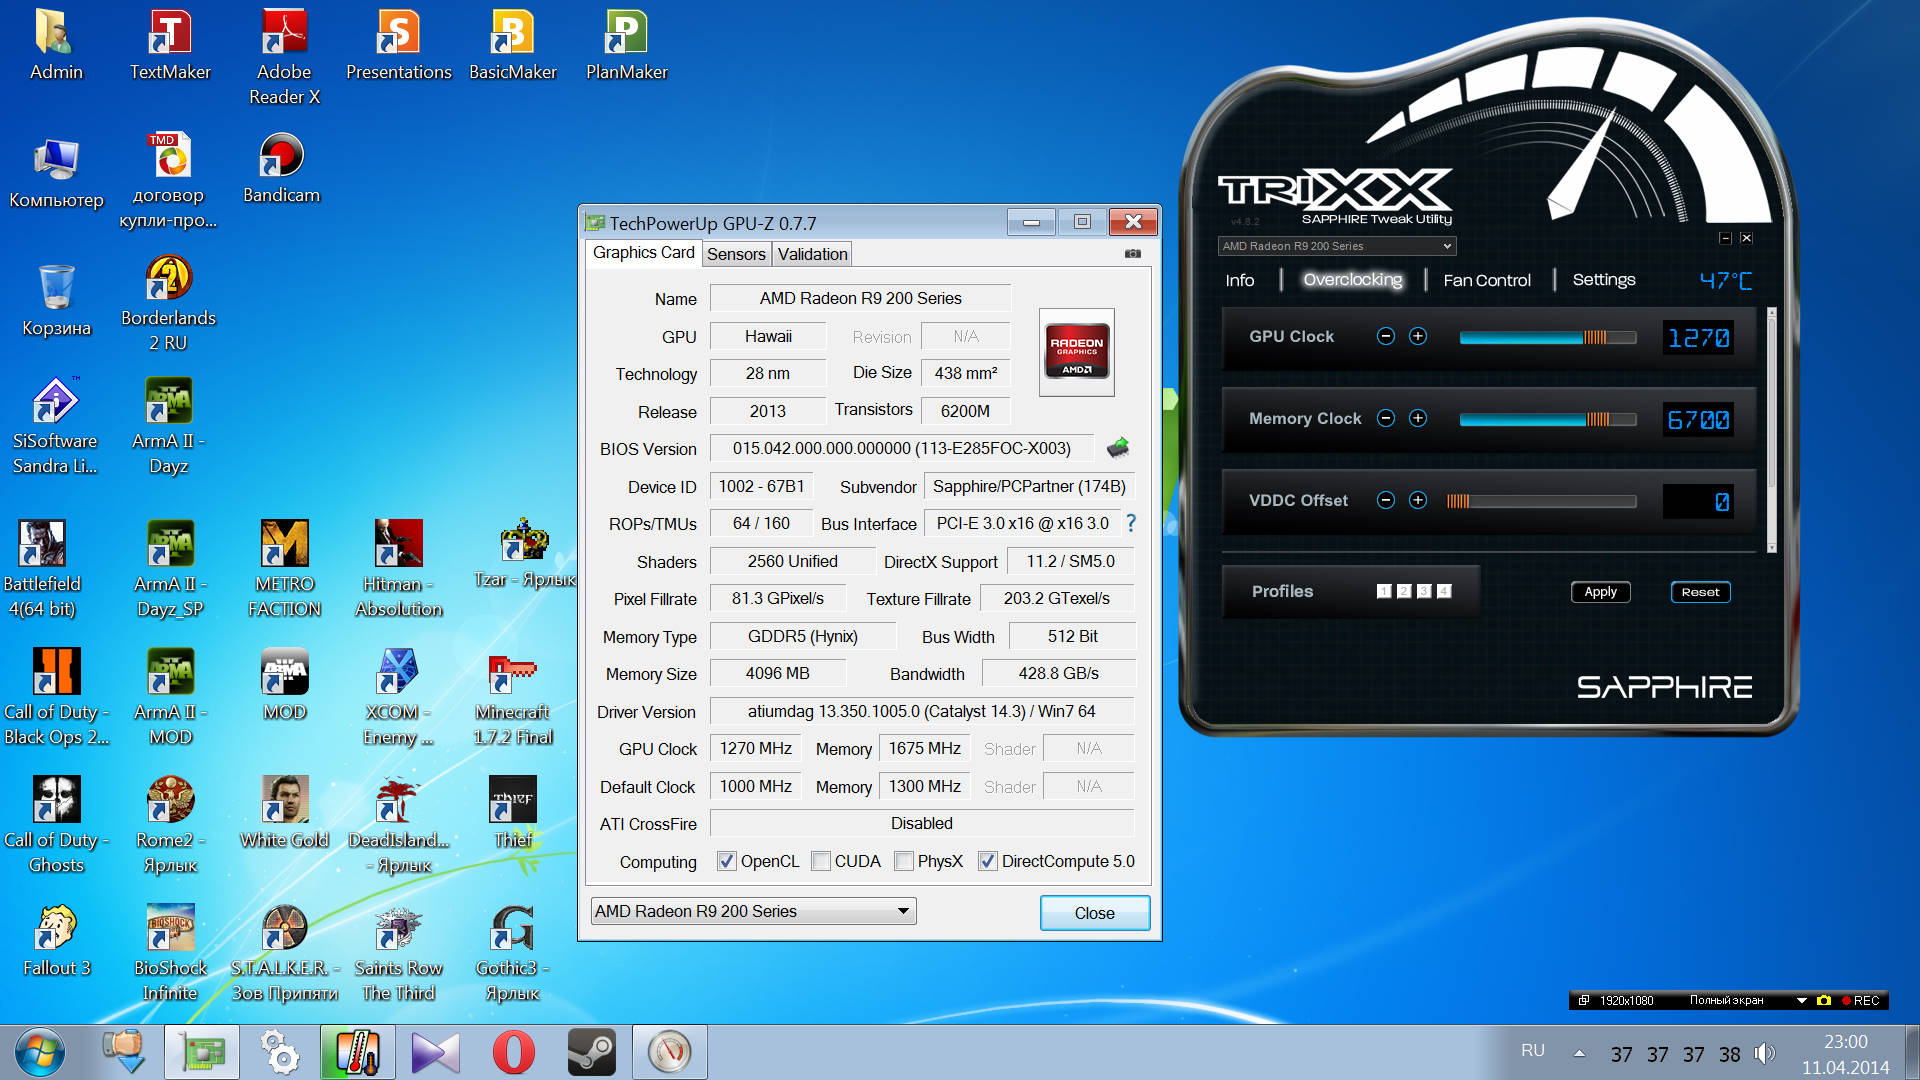Enable the PhysX checkbox

tap(904, 861)
